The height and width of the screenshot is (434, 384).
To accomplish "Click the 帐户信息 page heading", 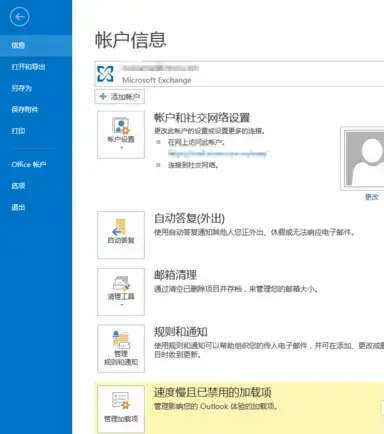I will [130, 40].
